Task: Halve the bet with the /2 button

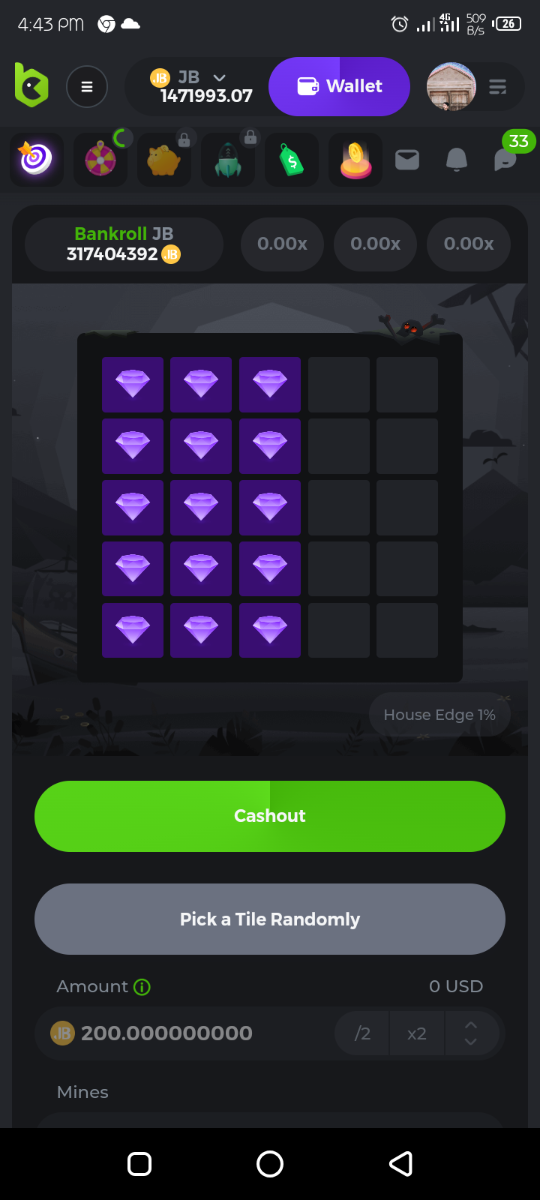Action: tap(363, 1033)
